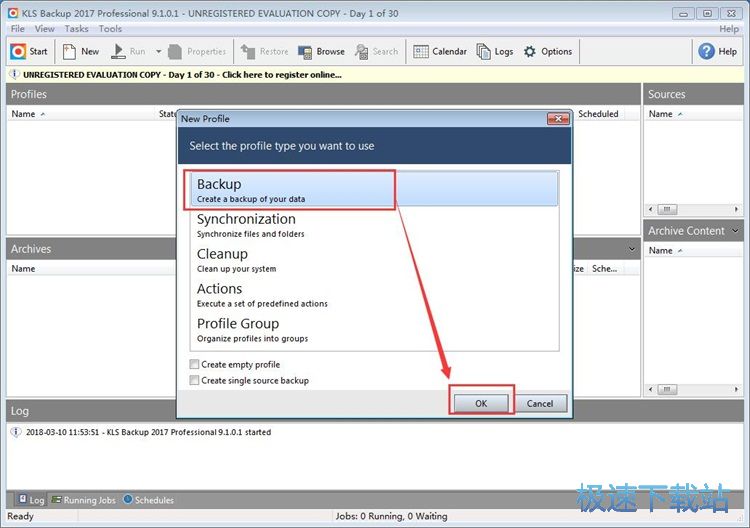Expand the Archive Content panel chevron

click(735, 231)
